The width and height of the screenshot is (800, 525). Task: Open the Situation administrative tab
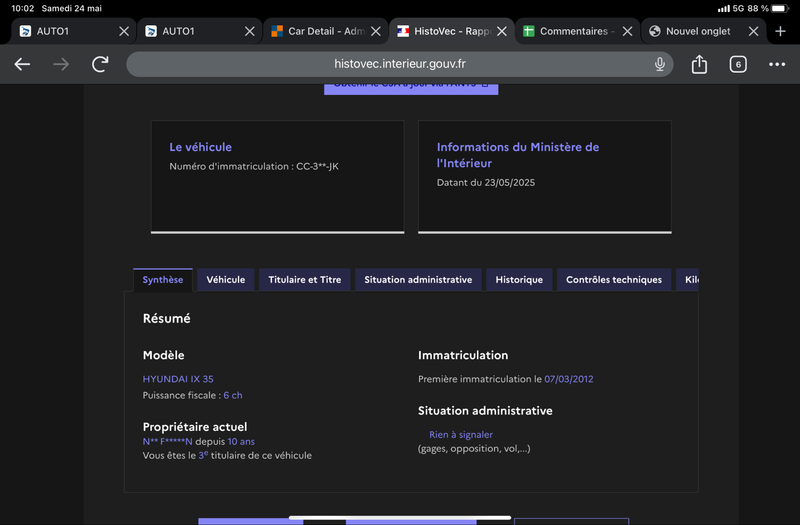tap(418, 280)
